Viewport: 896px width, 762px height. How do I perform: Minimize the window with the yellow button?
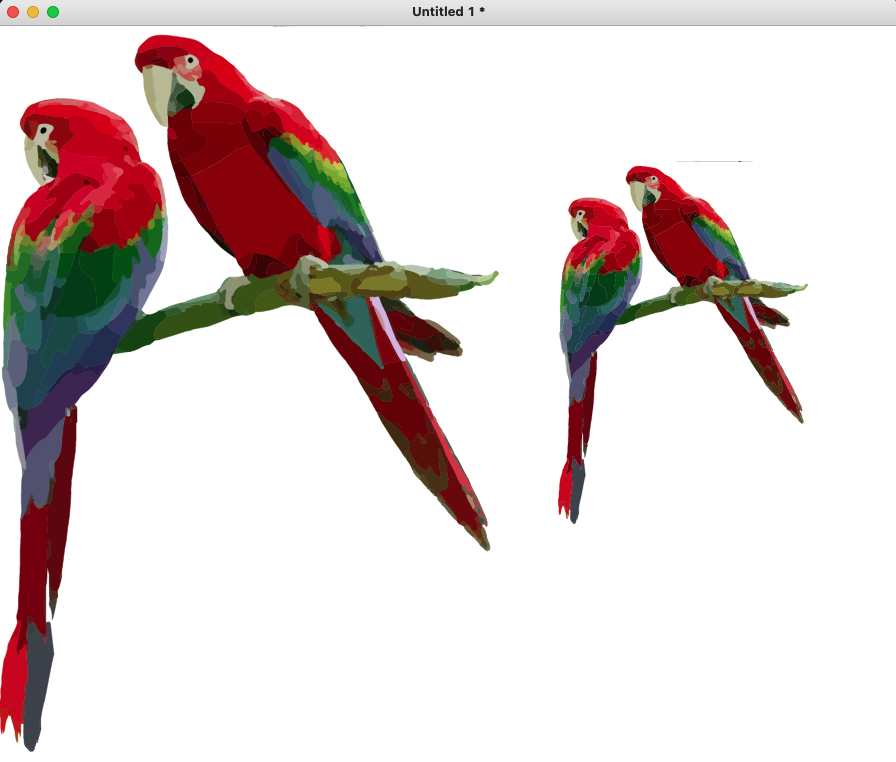[33, 12]
